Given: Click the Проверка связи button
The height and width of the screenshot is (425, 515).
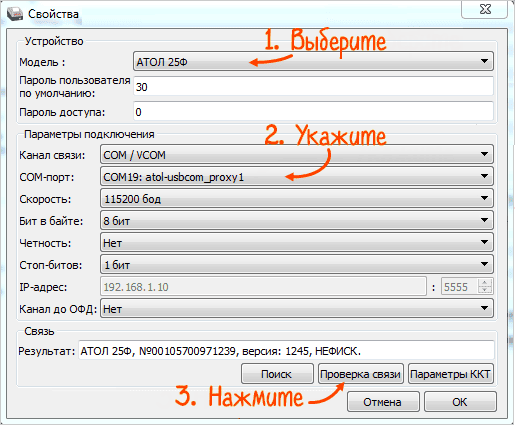Looking at the screenshot, I should tap(360, 374).
